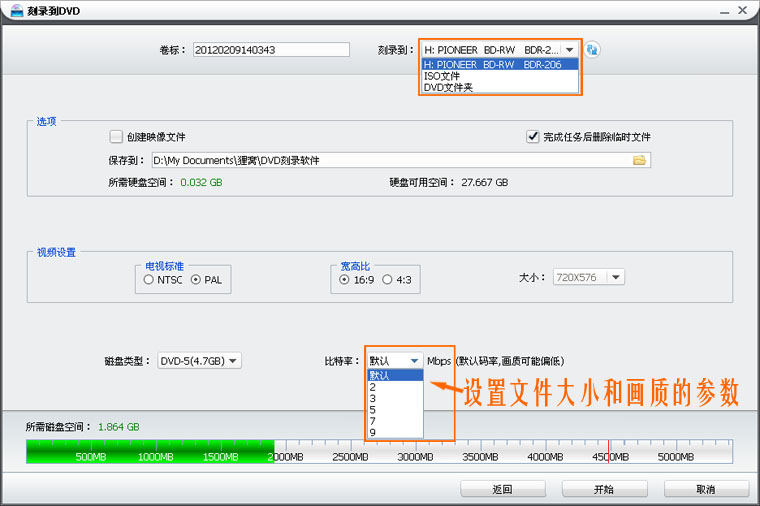The height and width of the screenshot is (506, 760).
Task: Minimize the 刻录到DVD window
Action: click(x=724, y=11)
